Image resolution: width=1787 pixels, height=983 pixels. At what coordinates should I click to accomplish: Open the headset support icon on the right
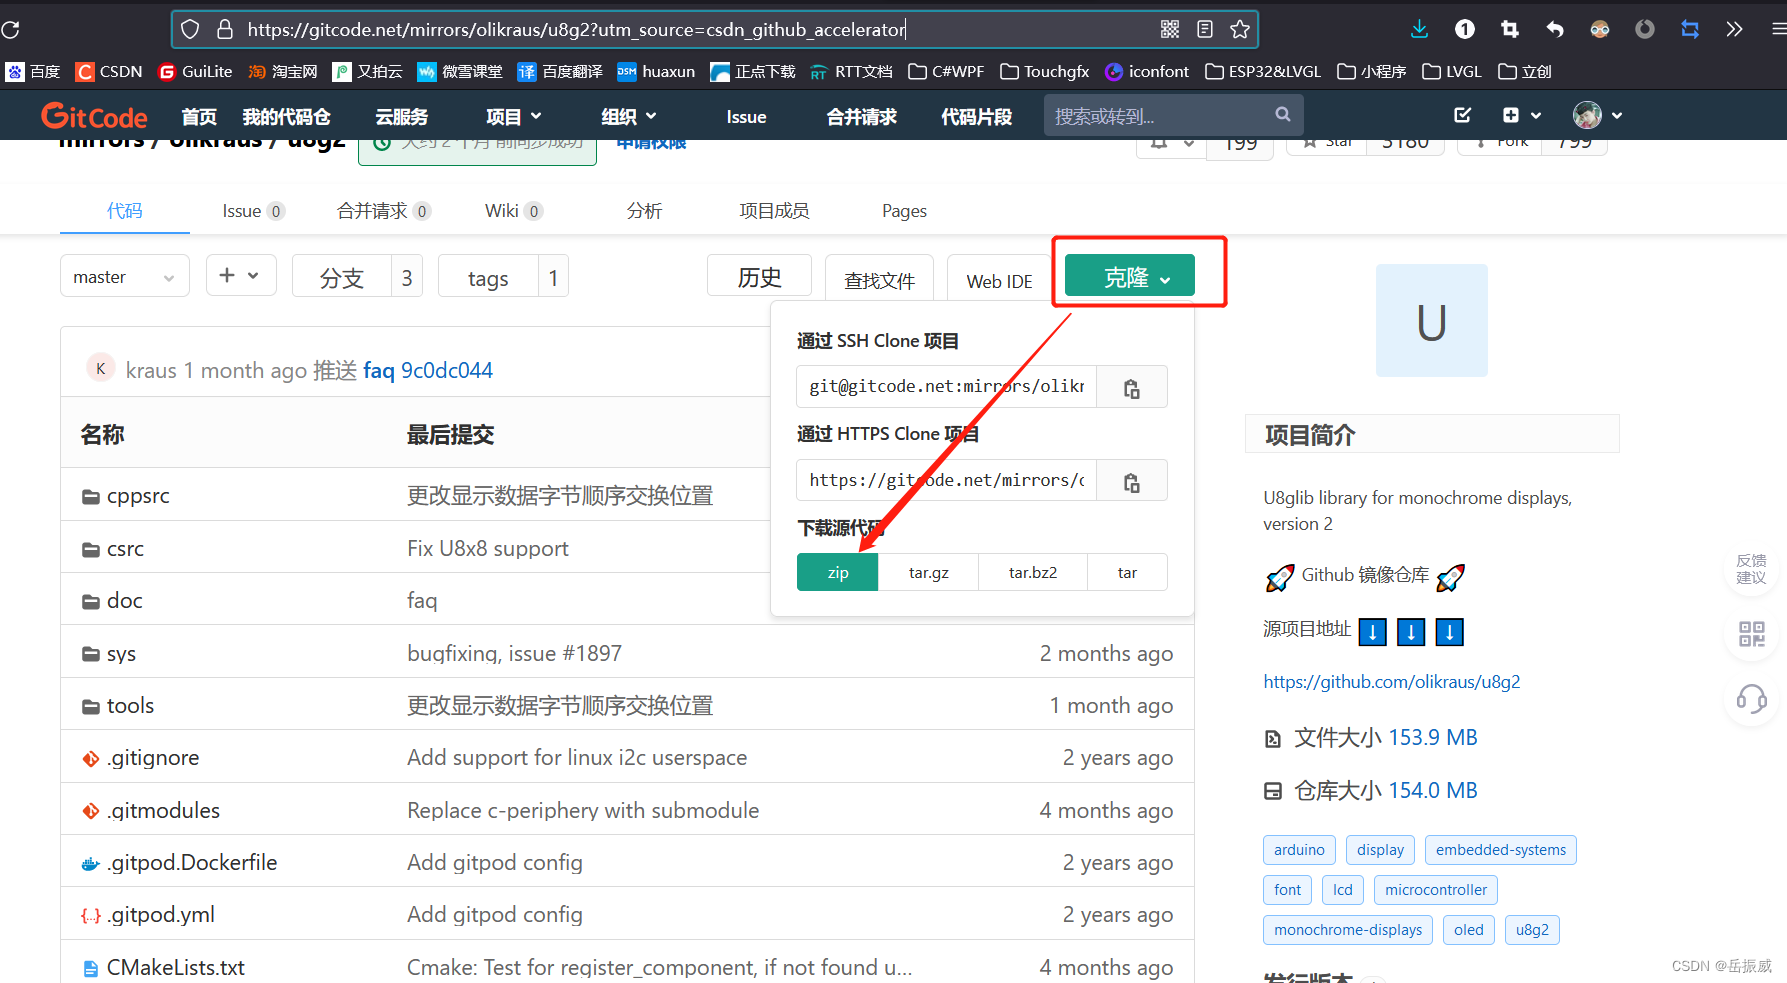click(x=1751, y=700)
